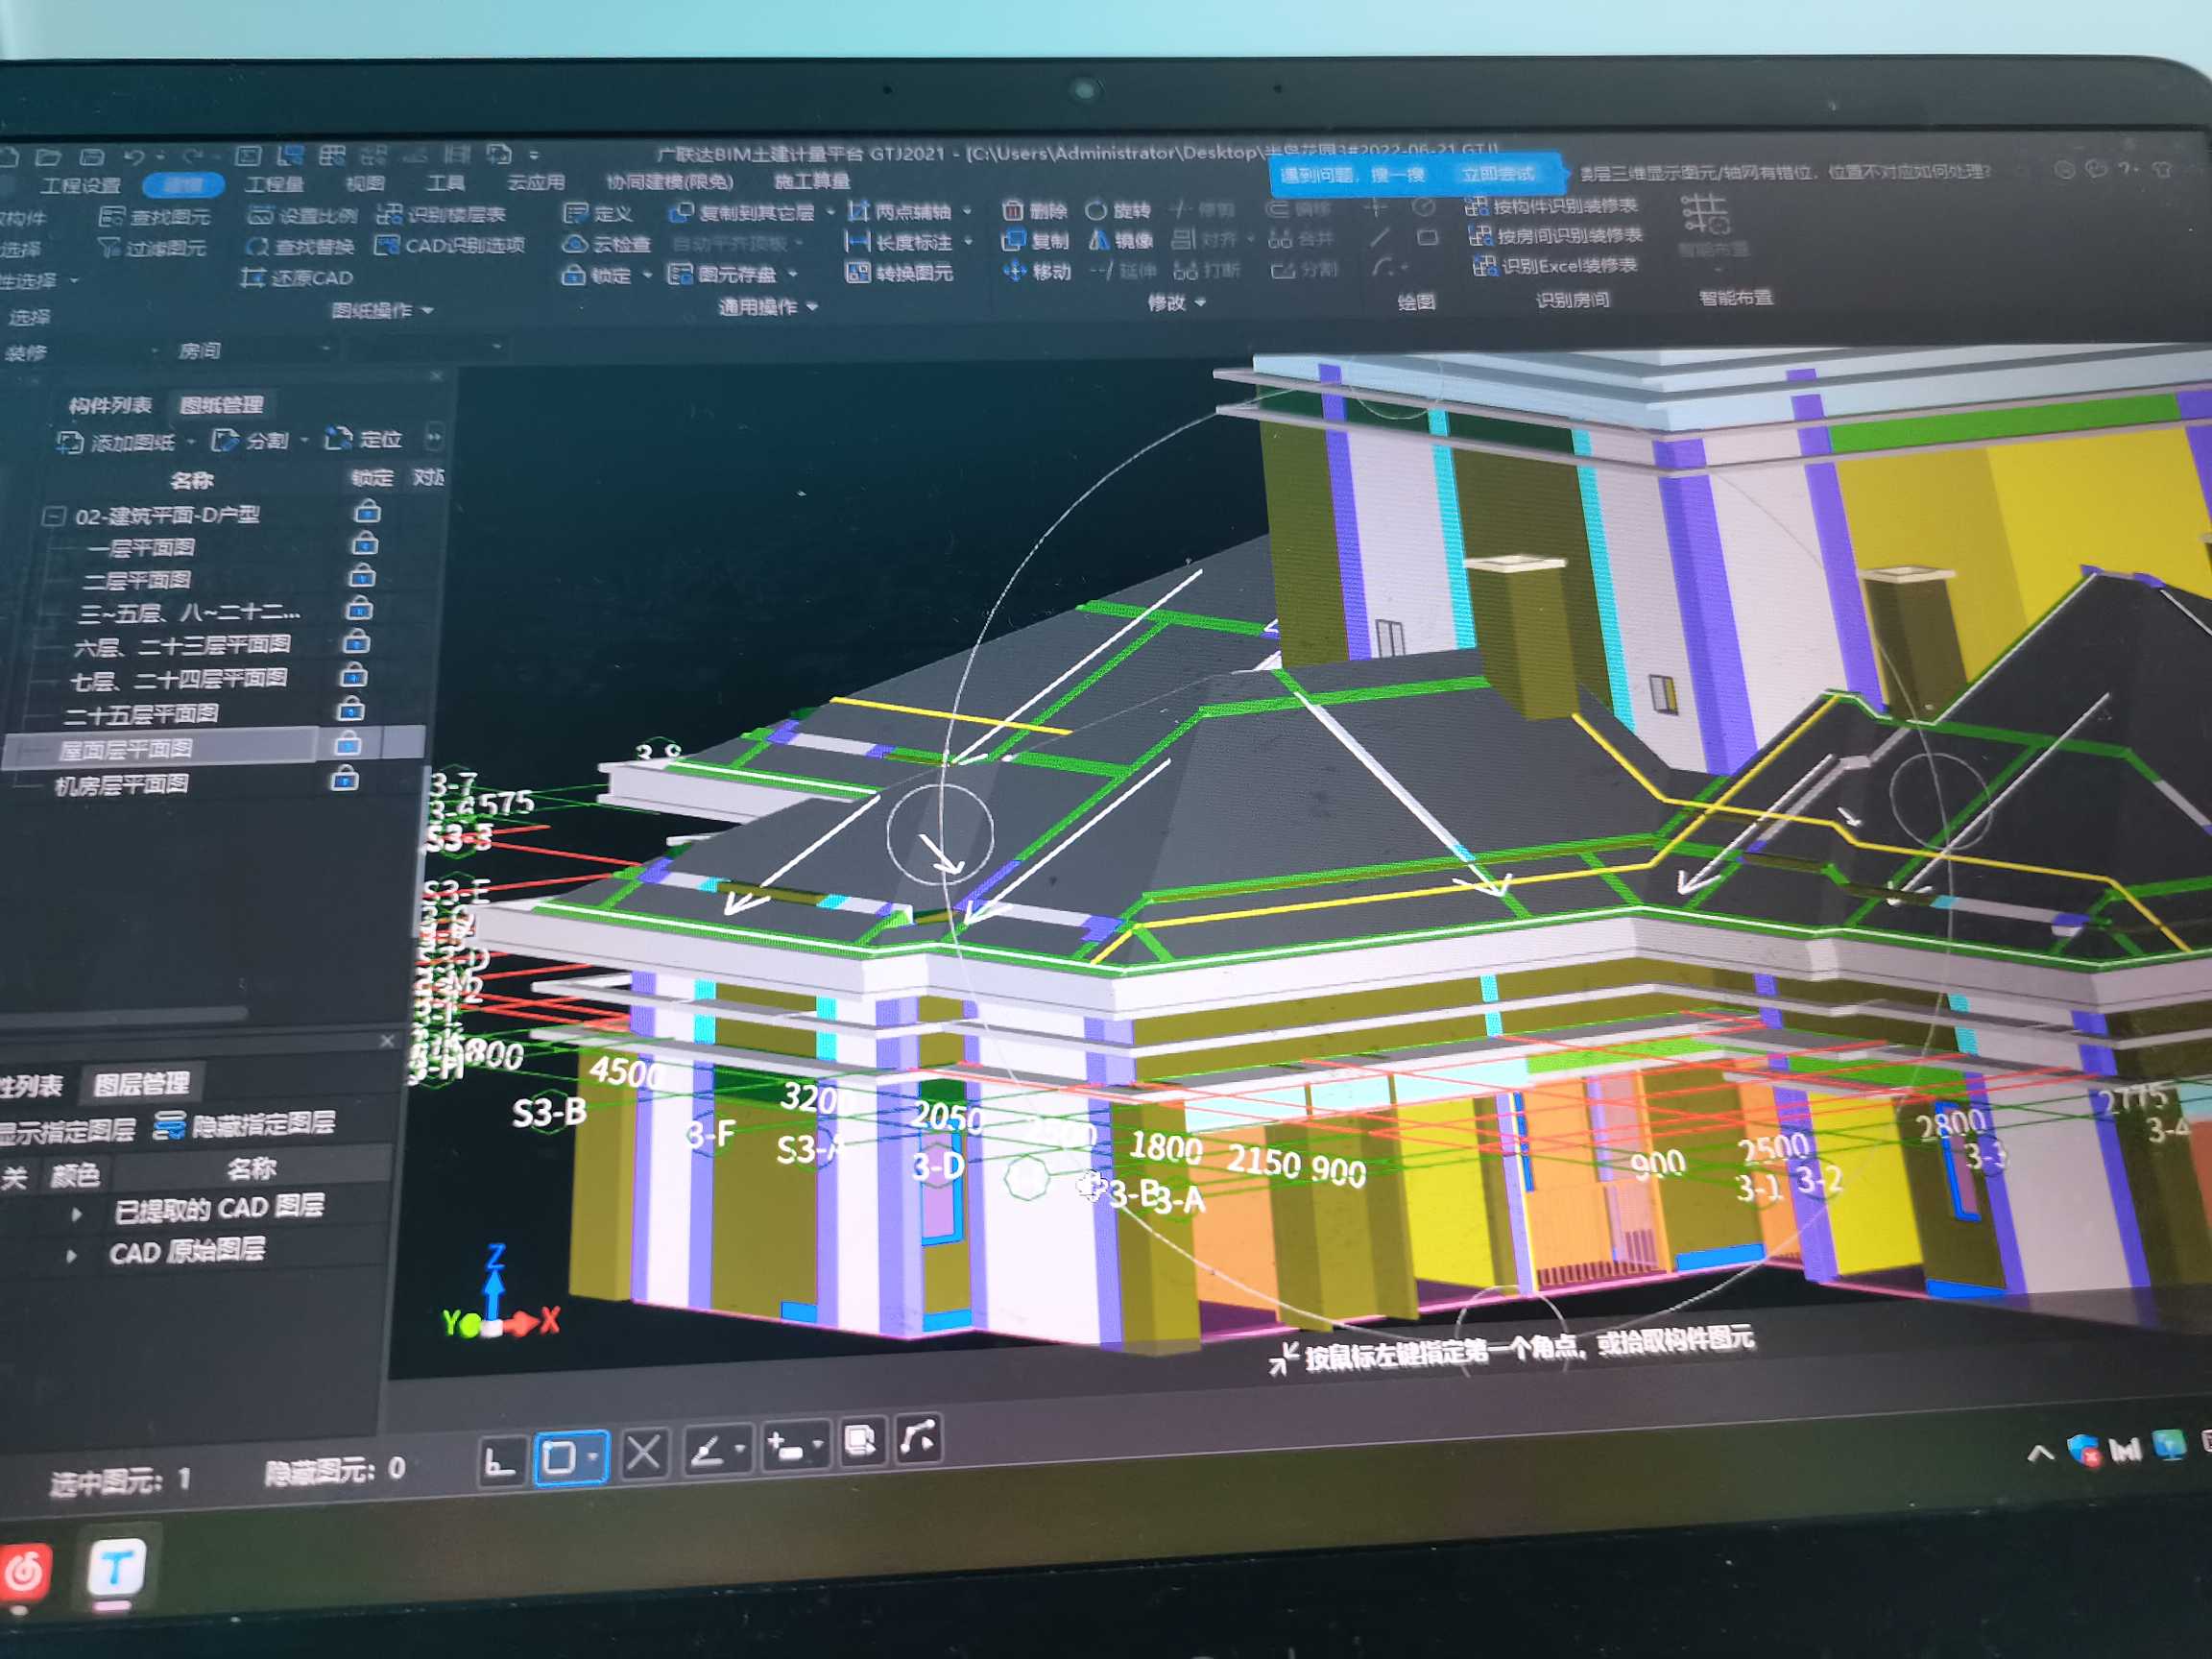The height and width of the screenshot is (1659, 2212).
Task: Toggle the lock for 02-建筑平面-D户型
Action: point(367,512)
